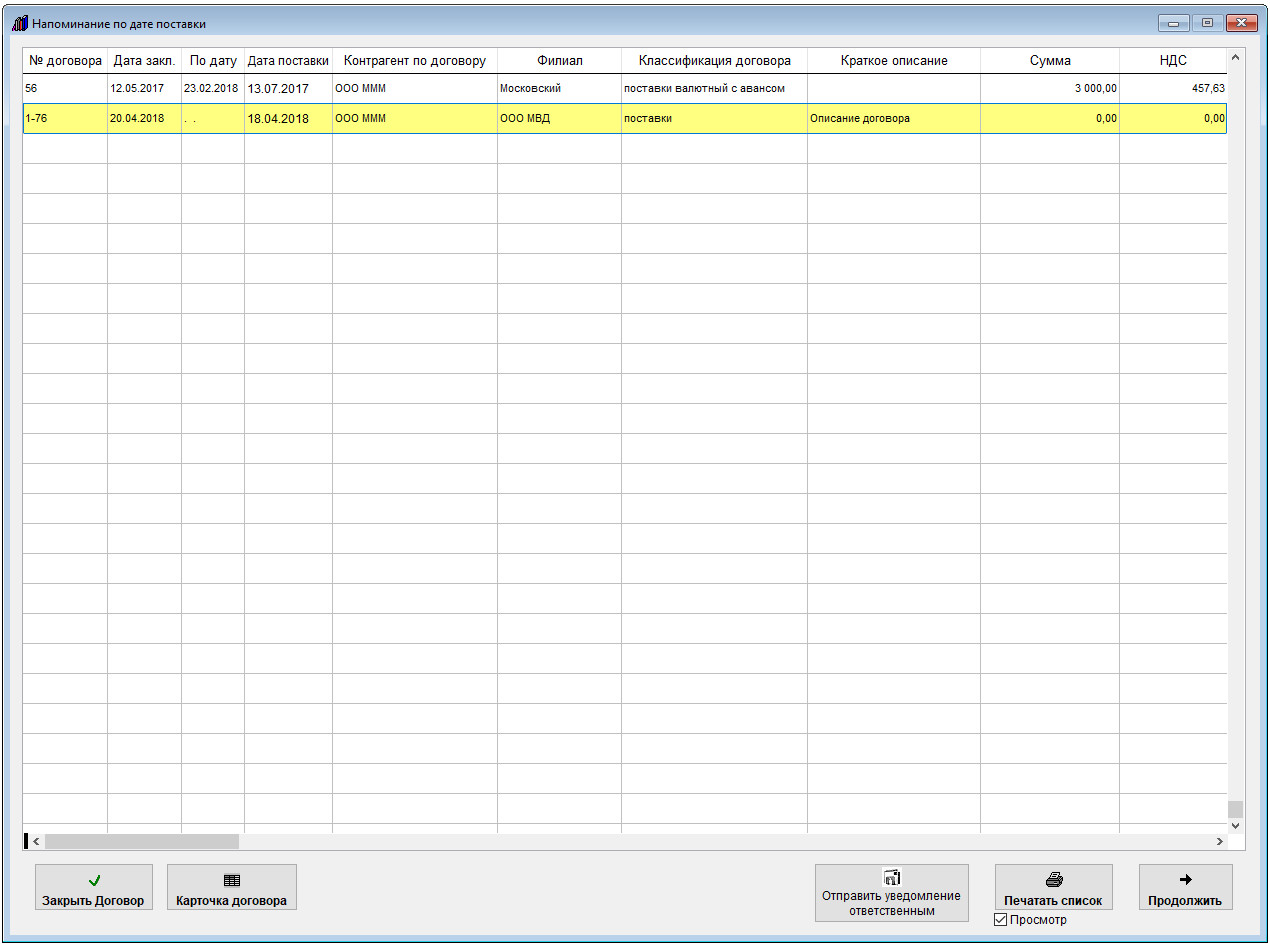Viewport: 1270px width, 946px height.
Task: Click the НДС column header
Action: click(1173, 61)
